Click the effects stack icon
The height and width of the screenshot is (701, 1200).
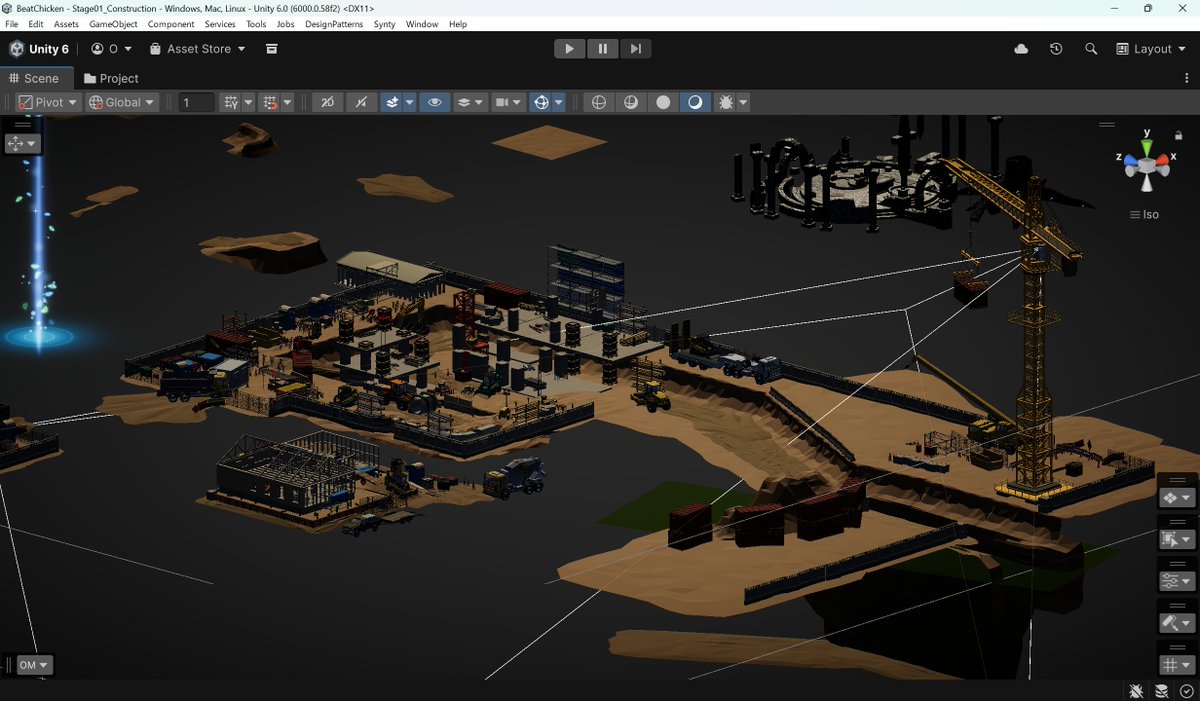(392, 102)
